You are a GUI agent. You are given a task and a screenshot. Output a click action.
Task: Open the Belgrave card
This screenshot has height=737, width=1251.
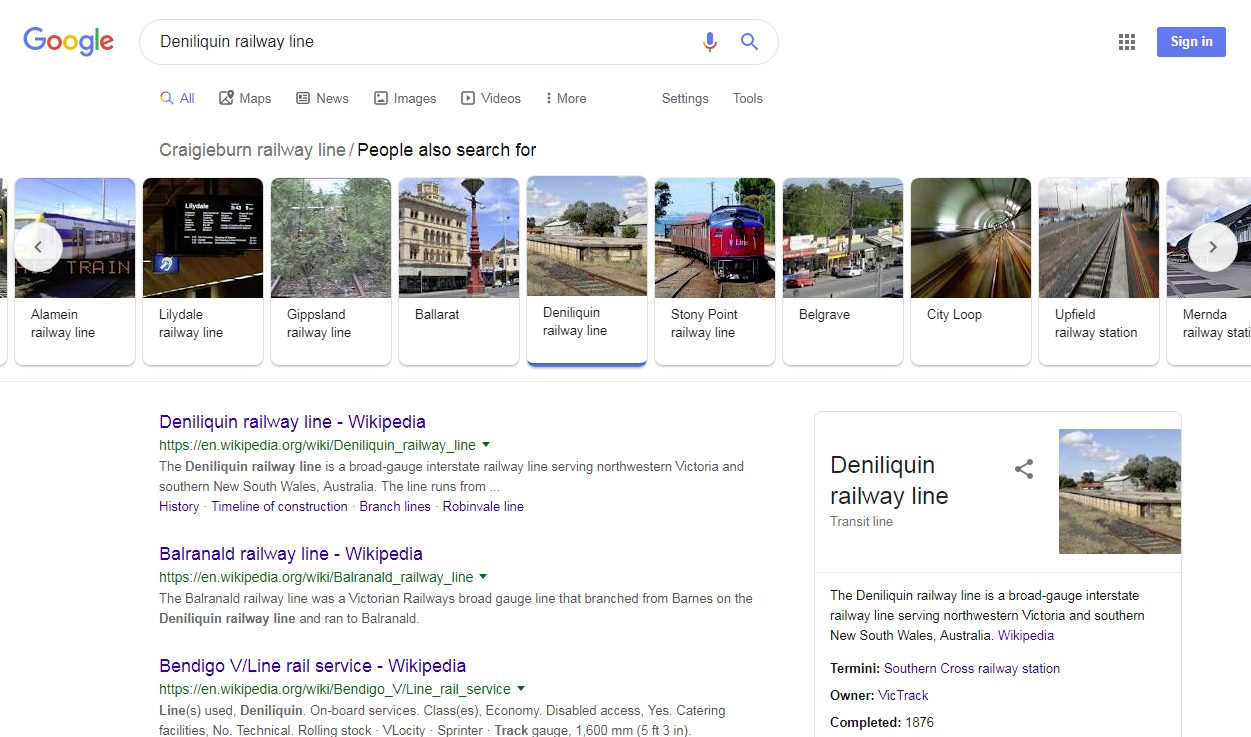tap(843, 271)
